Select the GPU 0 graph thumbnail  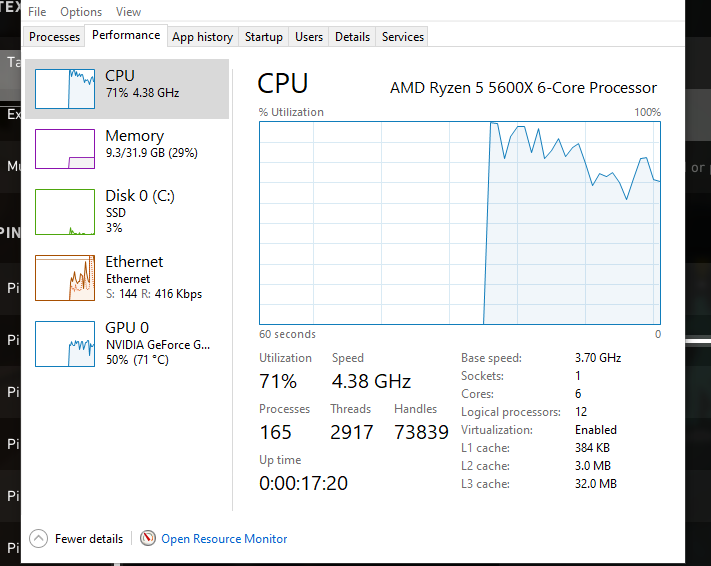(x=64, y=343)
